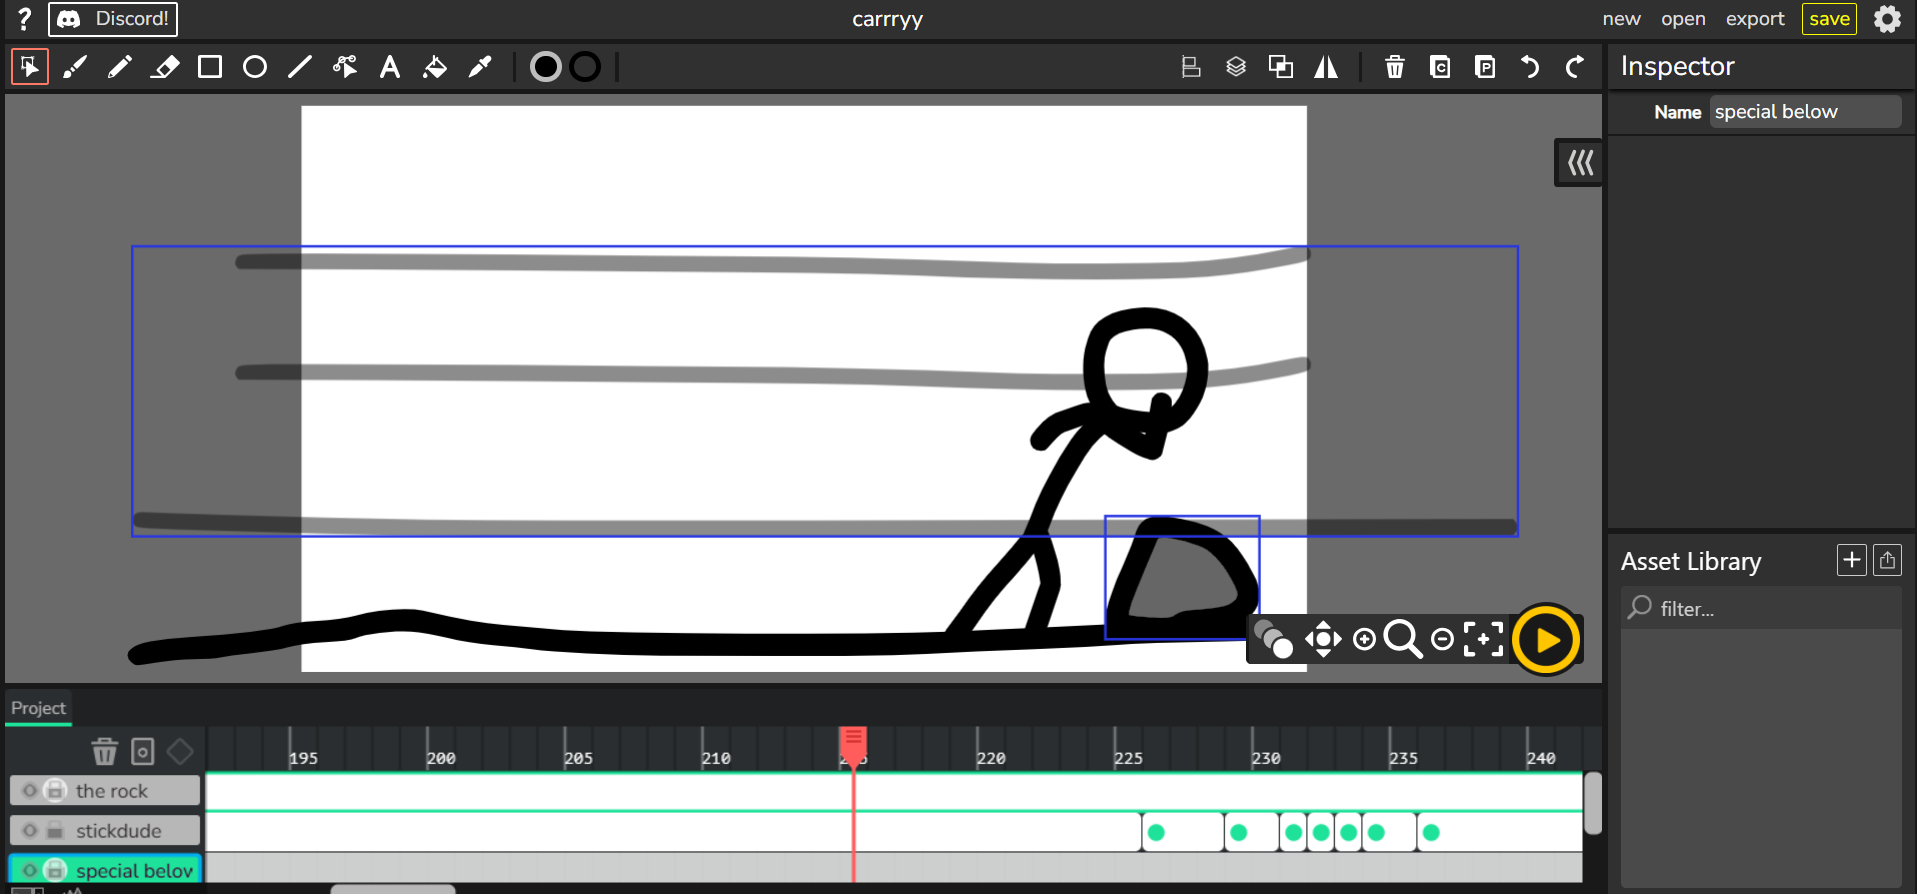Image resolution: width=1917 pixels, height=894 pixels.
Task: Toggle visibility of the rock layer
Action: (30, 791)
